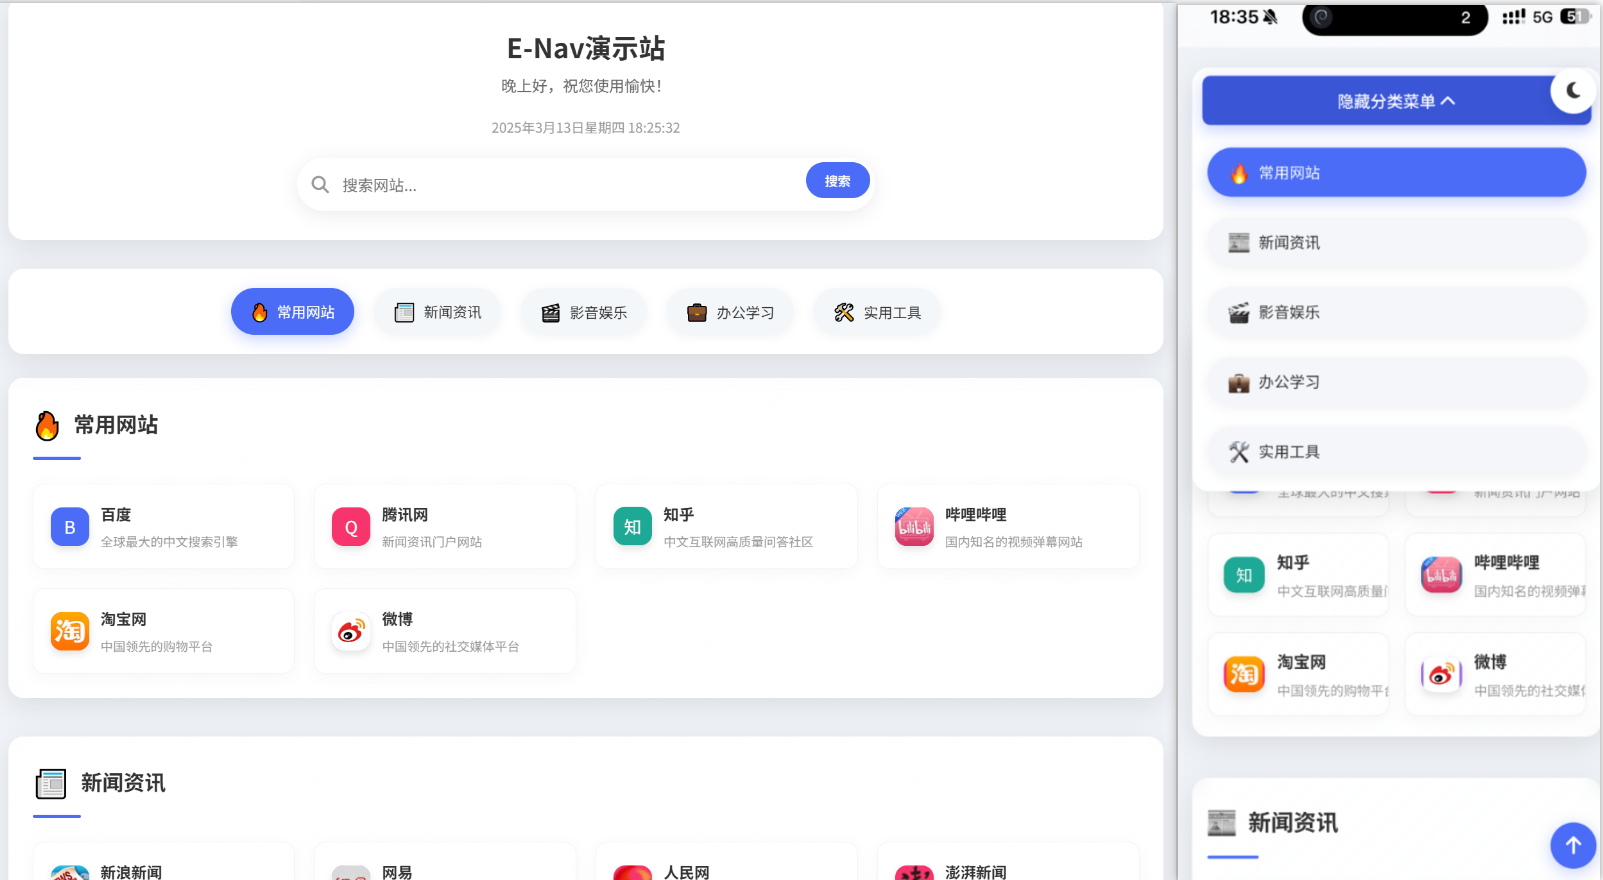Click the Baidu 'B' icon

pos(70,527)
